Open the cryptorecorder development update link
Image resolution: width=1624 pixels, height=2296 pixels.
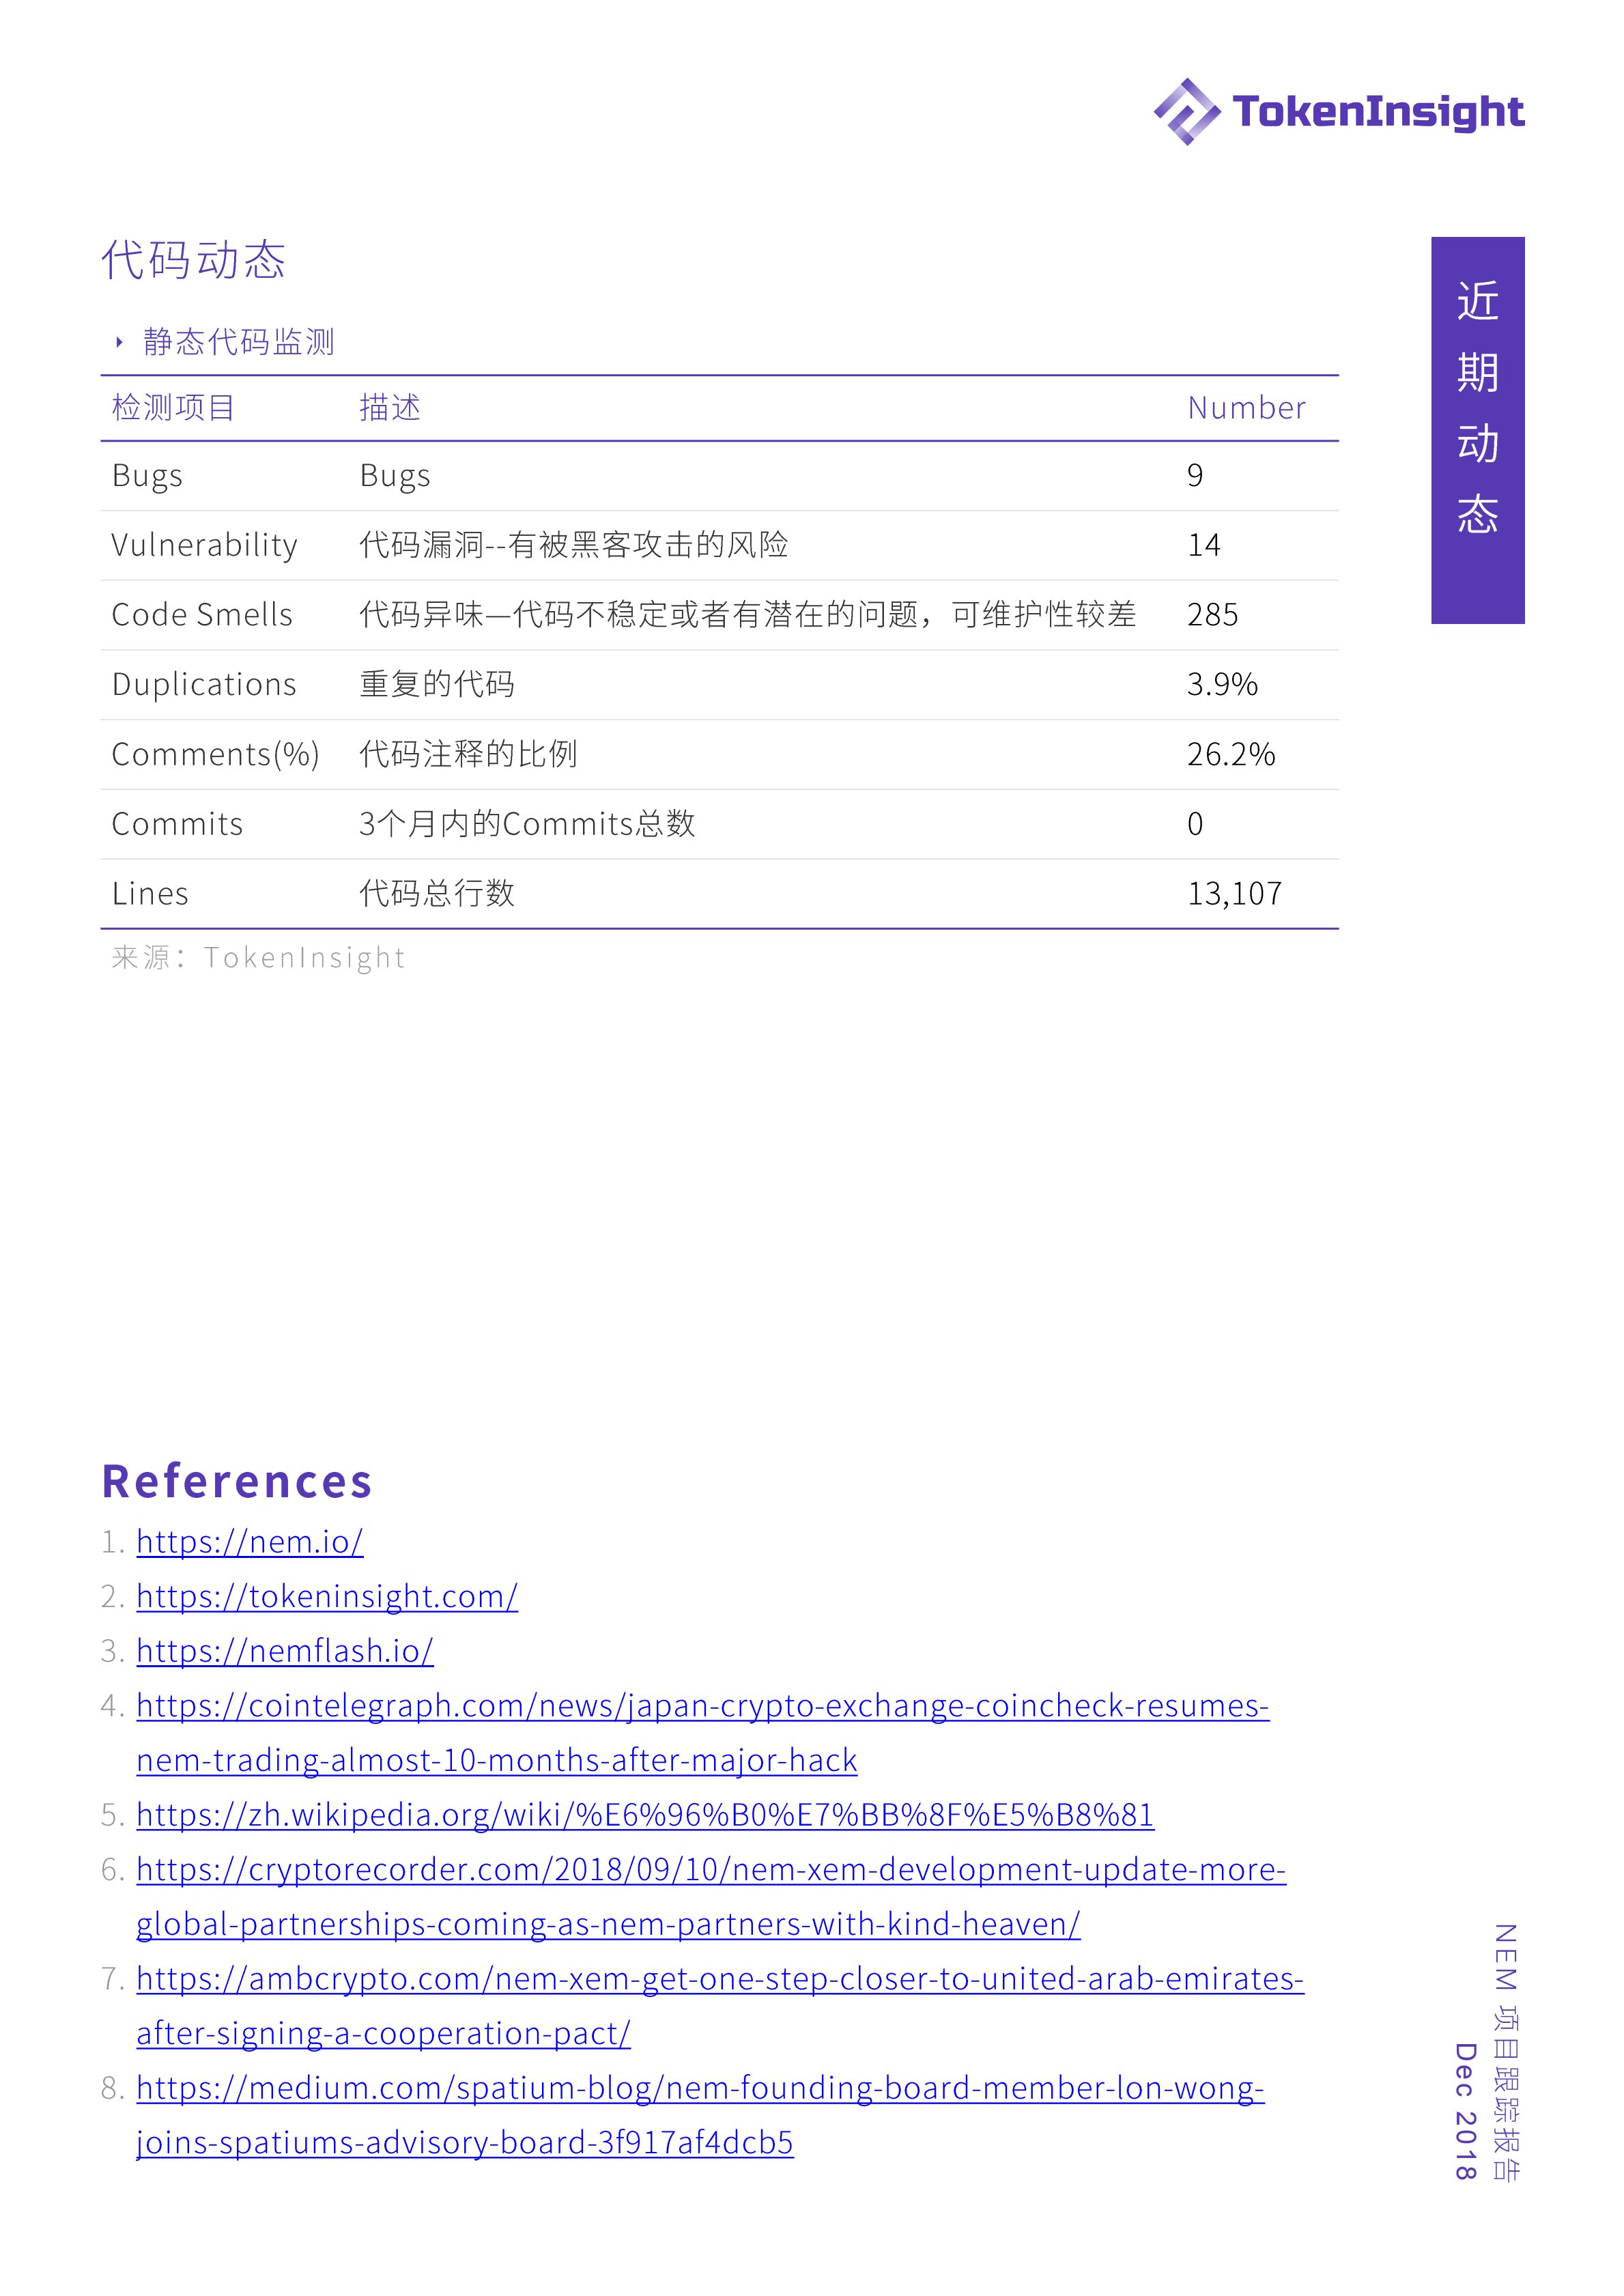pos(711,1897)
